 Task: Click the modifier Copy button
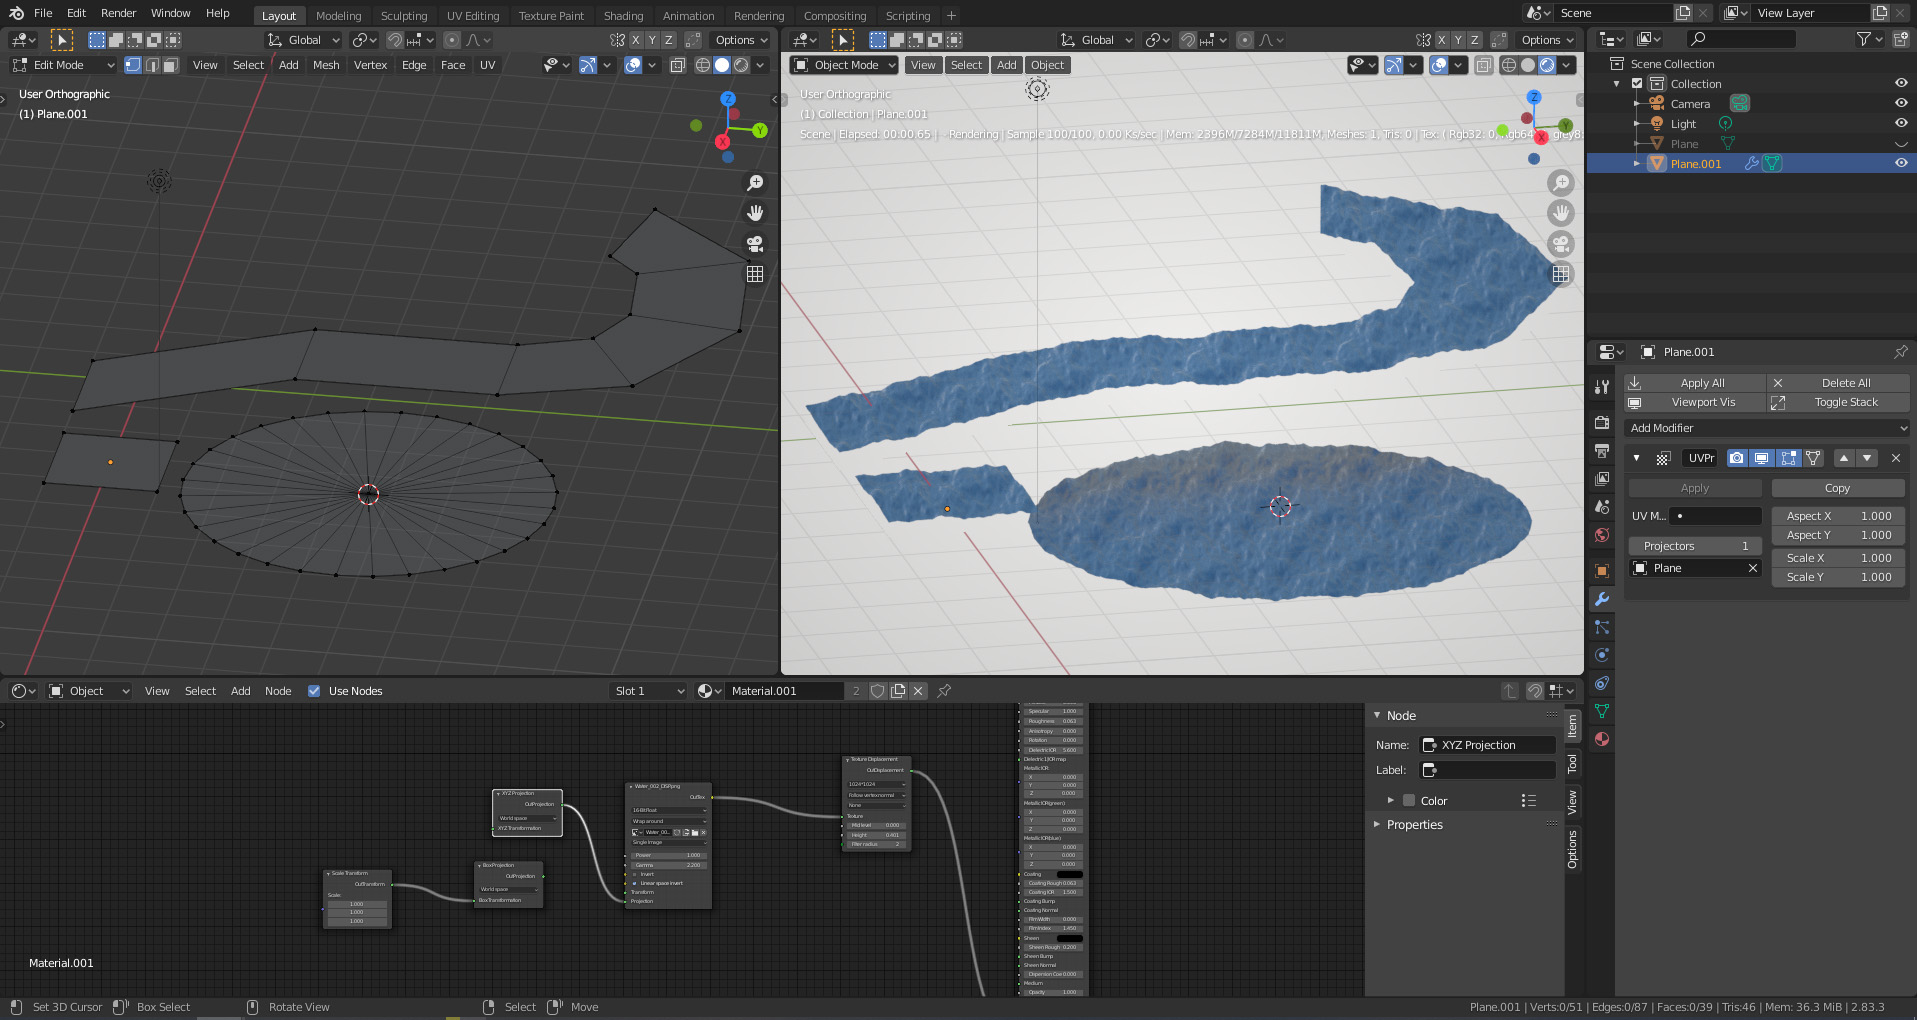click(x=1837, y=488)
